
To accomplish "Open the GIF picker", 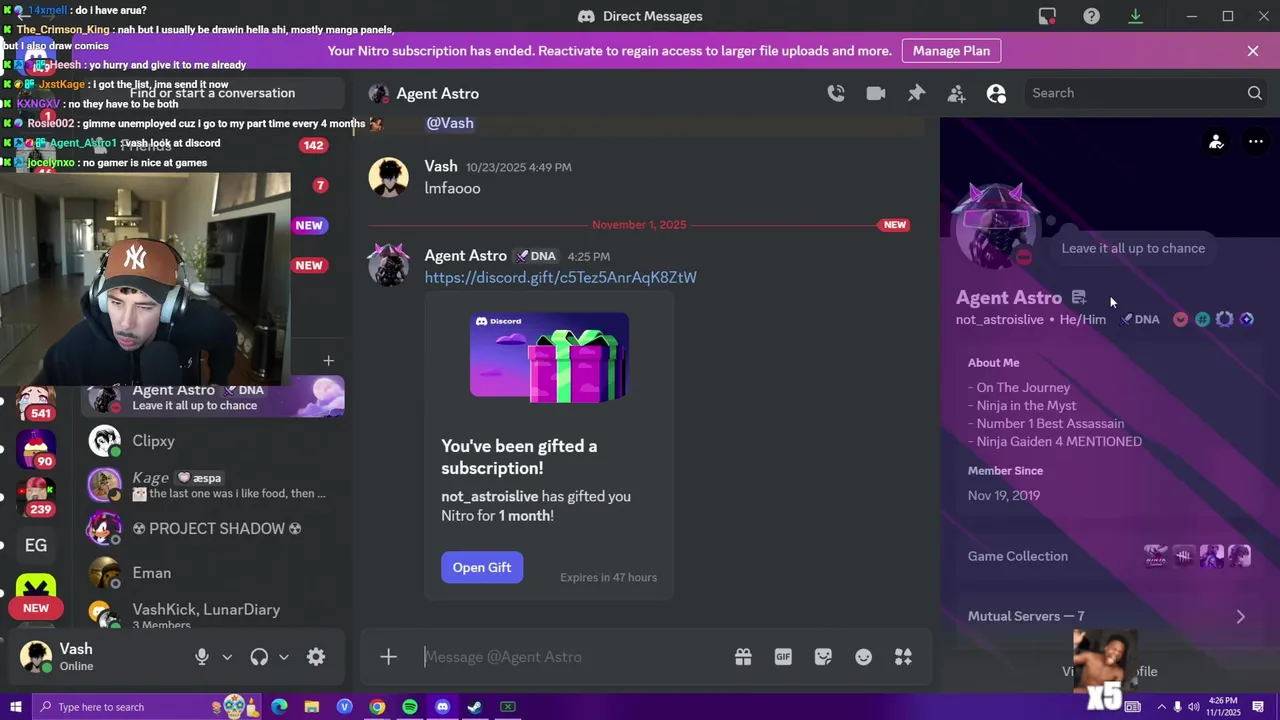I will 783,657.
